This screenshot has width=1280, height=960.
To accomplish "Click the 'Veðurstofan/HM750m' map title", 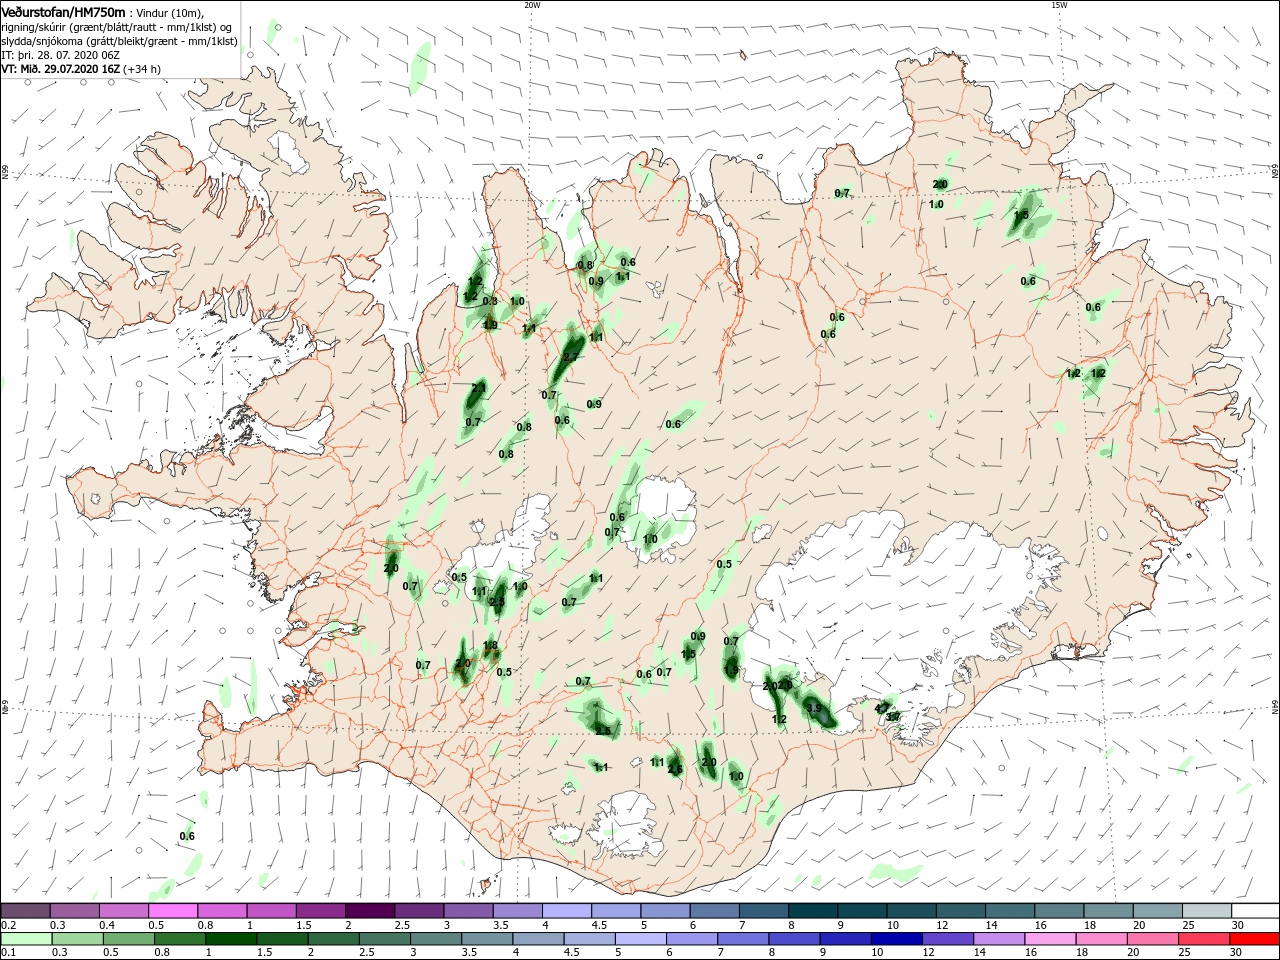I will pyautogui.click(x=63, y=11).
